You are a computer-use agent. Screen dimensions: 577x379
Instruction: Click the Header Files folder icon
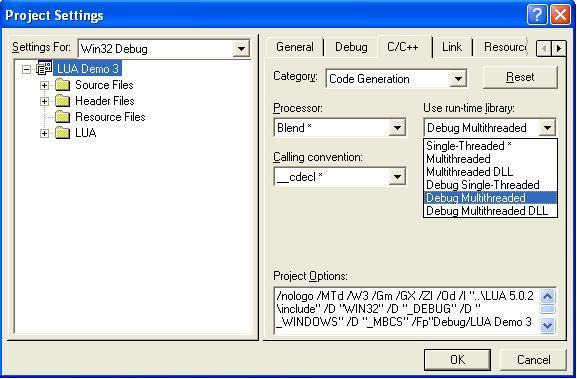(63, 101)
